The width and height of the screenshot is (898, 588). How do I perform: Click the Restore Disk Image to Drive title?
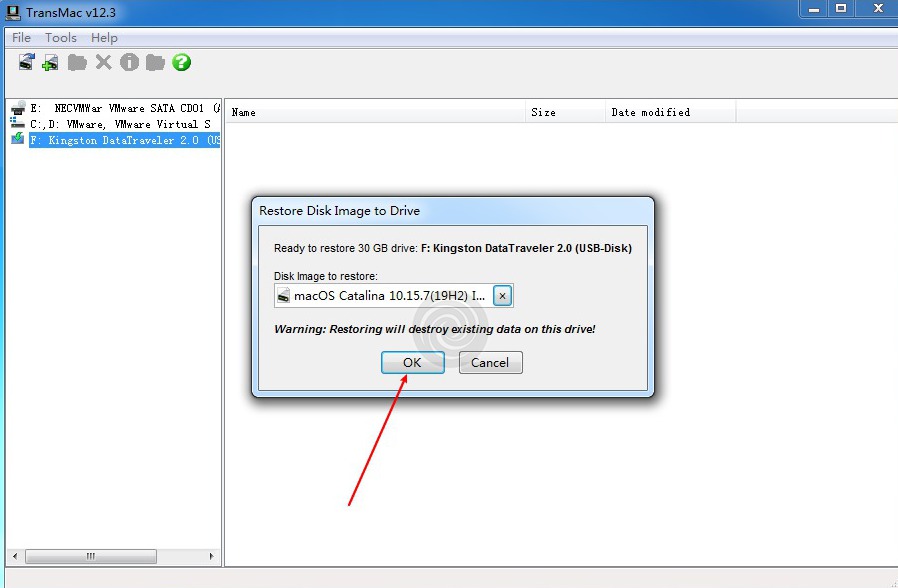(x=340, y=211)
